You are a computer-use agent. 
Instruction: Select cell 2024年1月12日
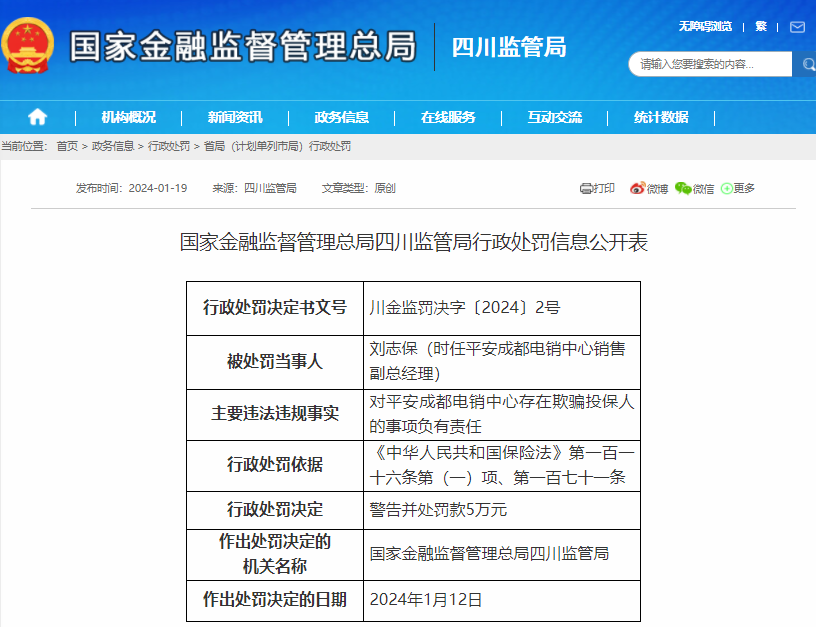[502, 600]
